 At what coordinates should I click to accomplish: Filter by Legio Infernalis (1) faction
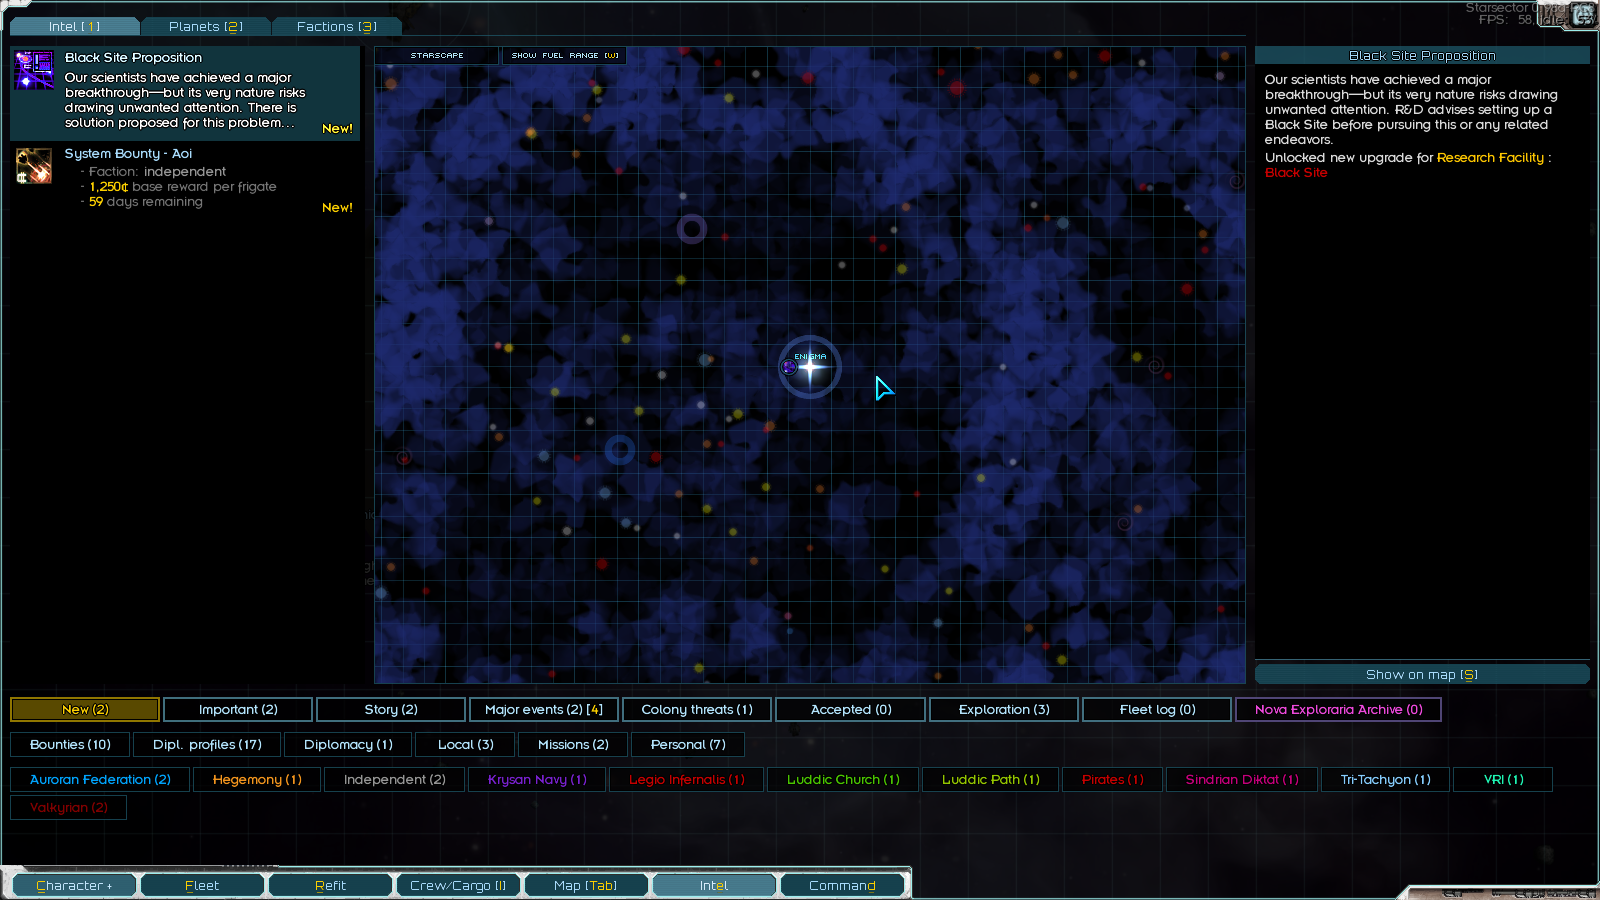click(687, 779)
